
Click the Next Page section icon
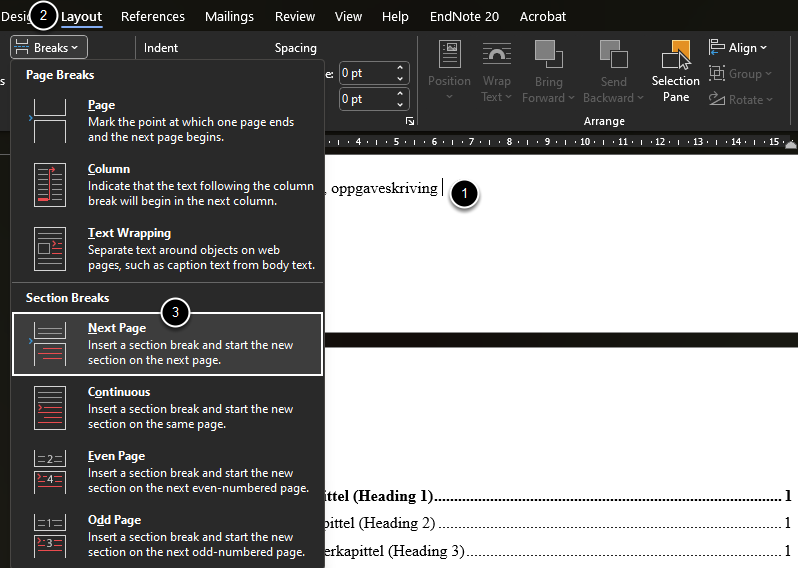[49, 344]
